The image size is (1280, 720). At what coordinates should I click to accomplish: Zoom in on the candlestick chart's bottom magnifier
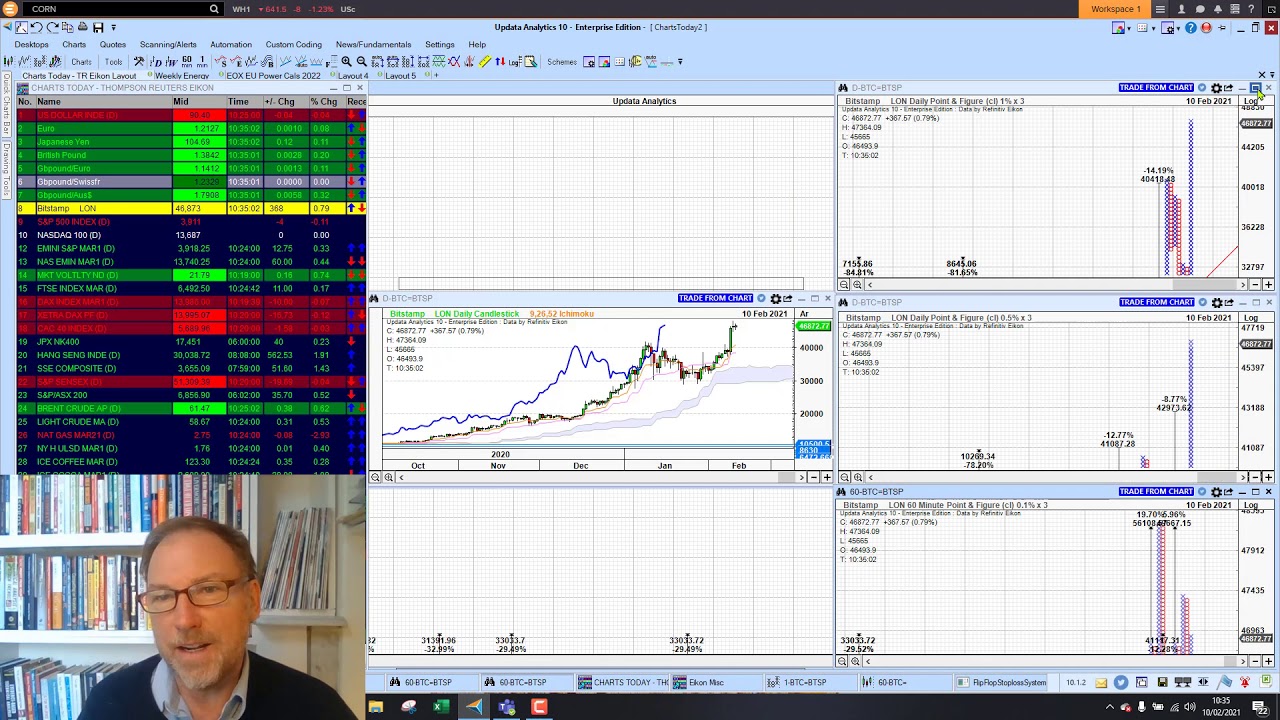[389, 477]
